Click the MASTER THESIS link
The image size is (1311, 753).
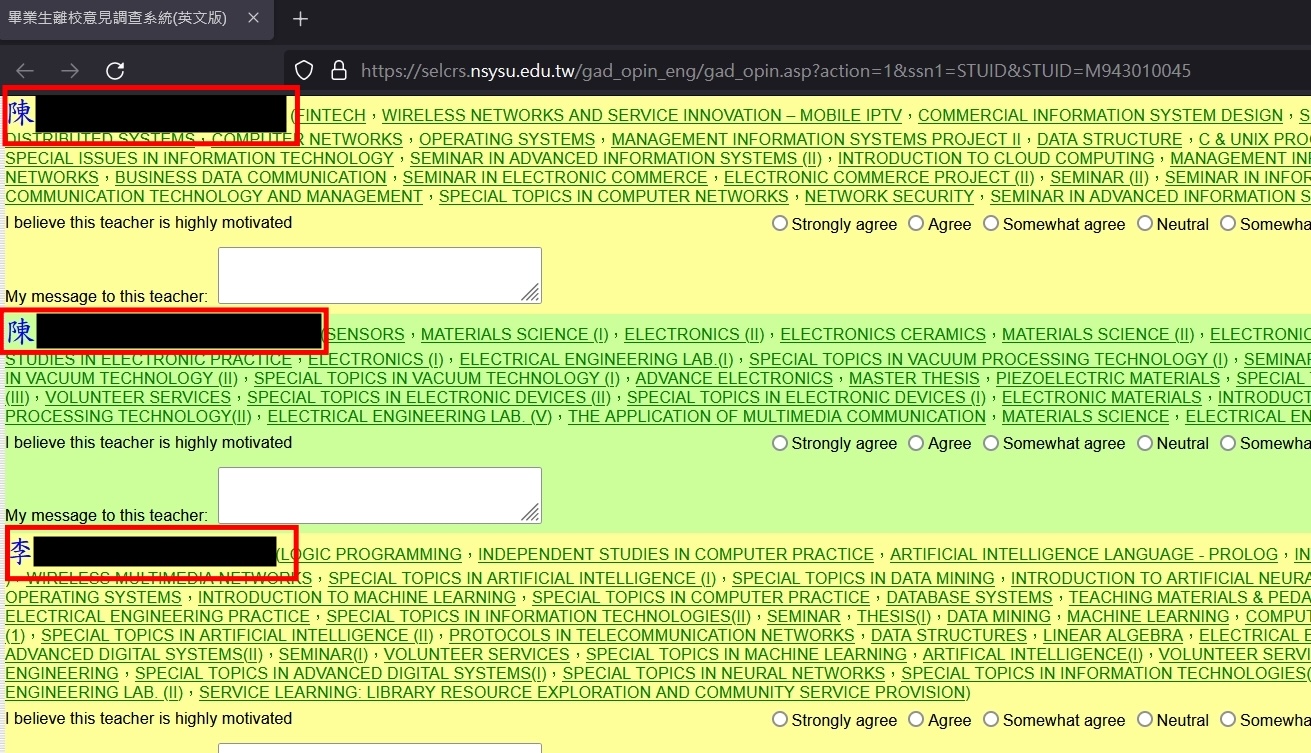pos(914,378)
